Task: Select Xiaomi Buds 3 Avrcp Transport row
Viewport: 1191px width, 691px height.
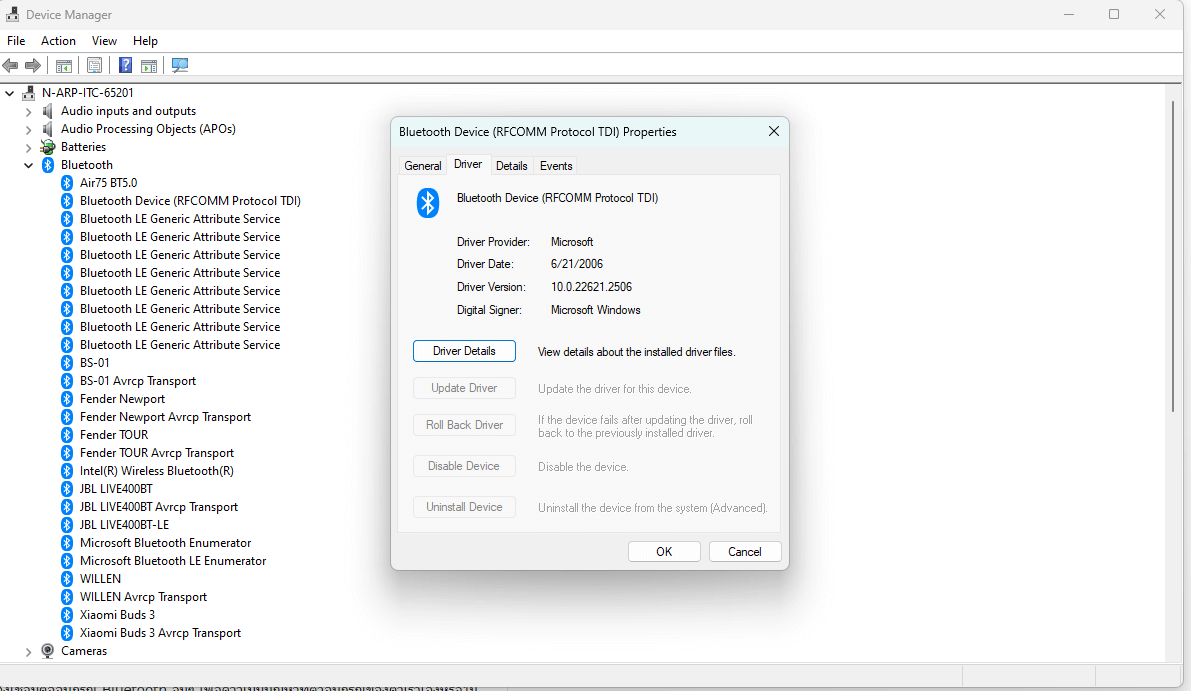Action: [160, 633]
